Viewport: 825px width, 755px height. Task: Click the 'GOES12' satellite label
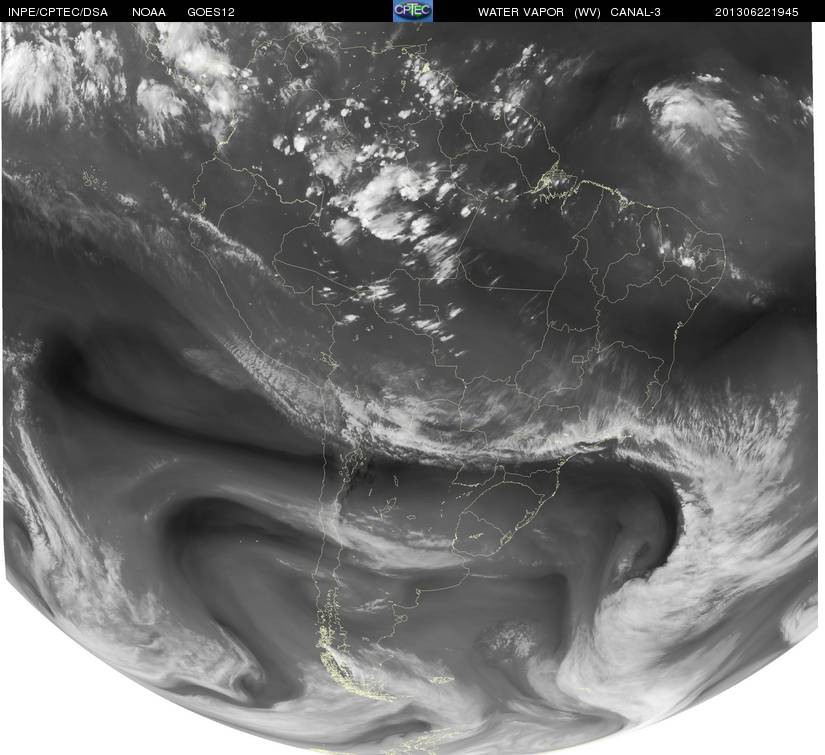(211, 12)
